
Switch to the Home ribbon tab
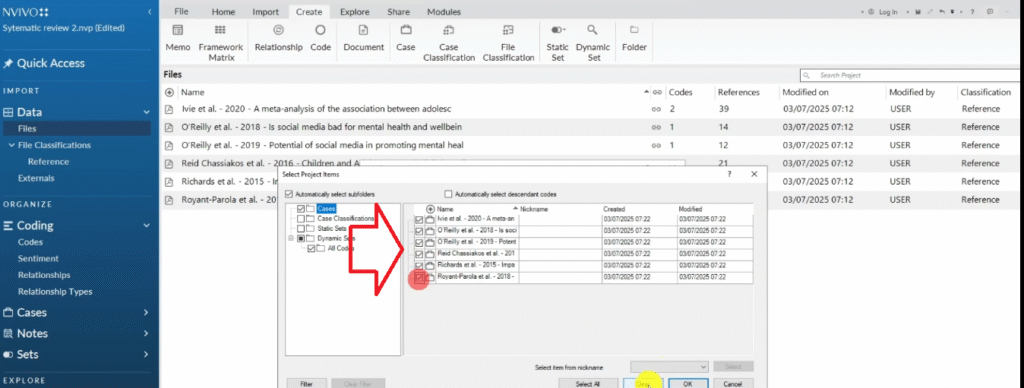223,12
